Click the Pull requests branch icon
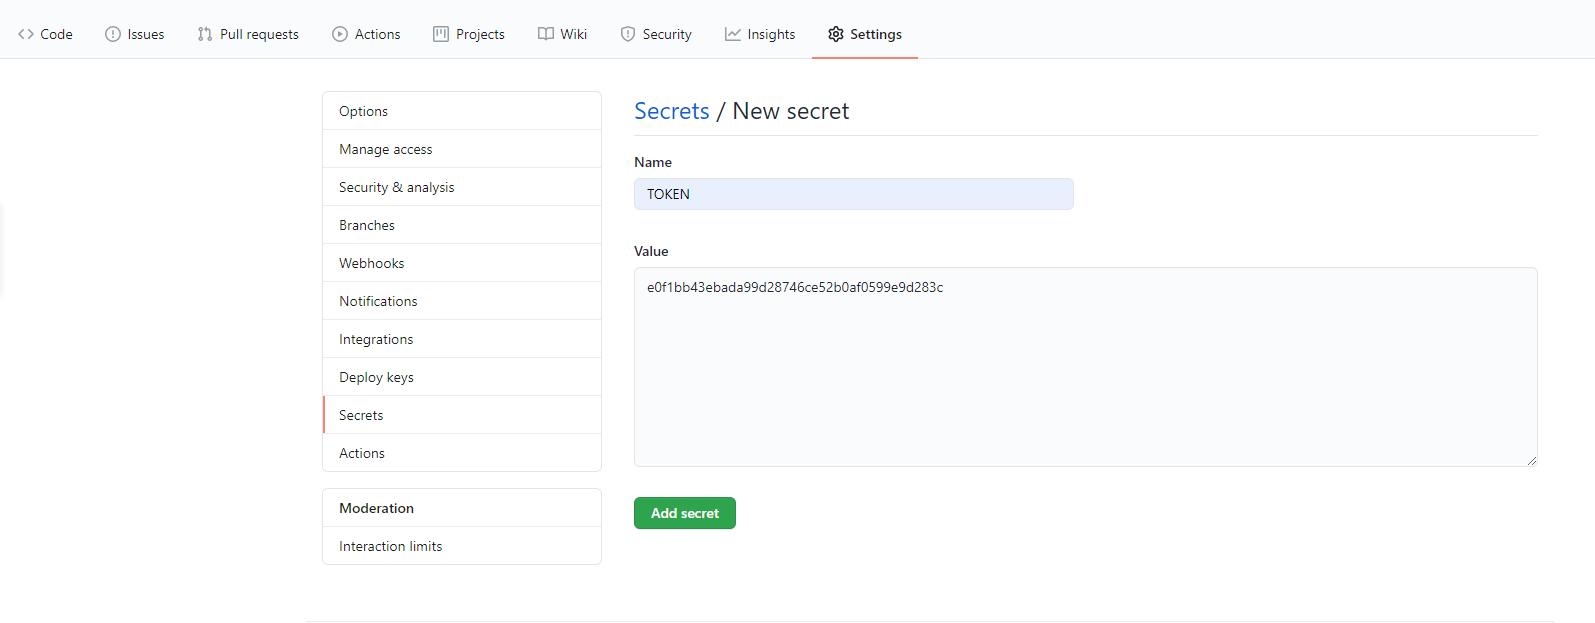The height and width of the screenshot is (623, 1595). tap(205, 34)
